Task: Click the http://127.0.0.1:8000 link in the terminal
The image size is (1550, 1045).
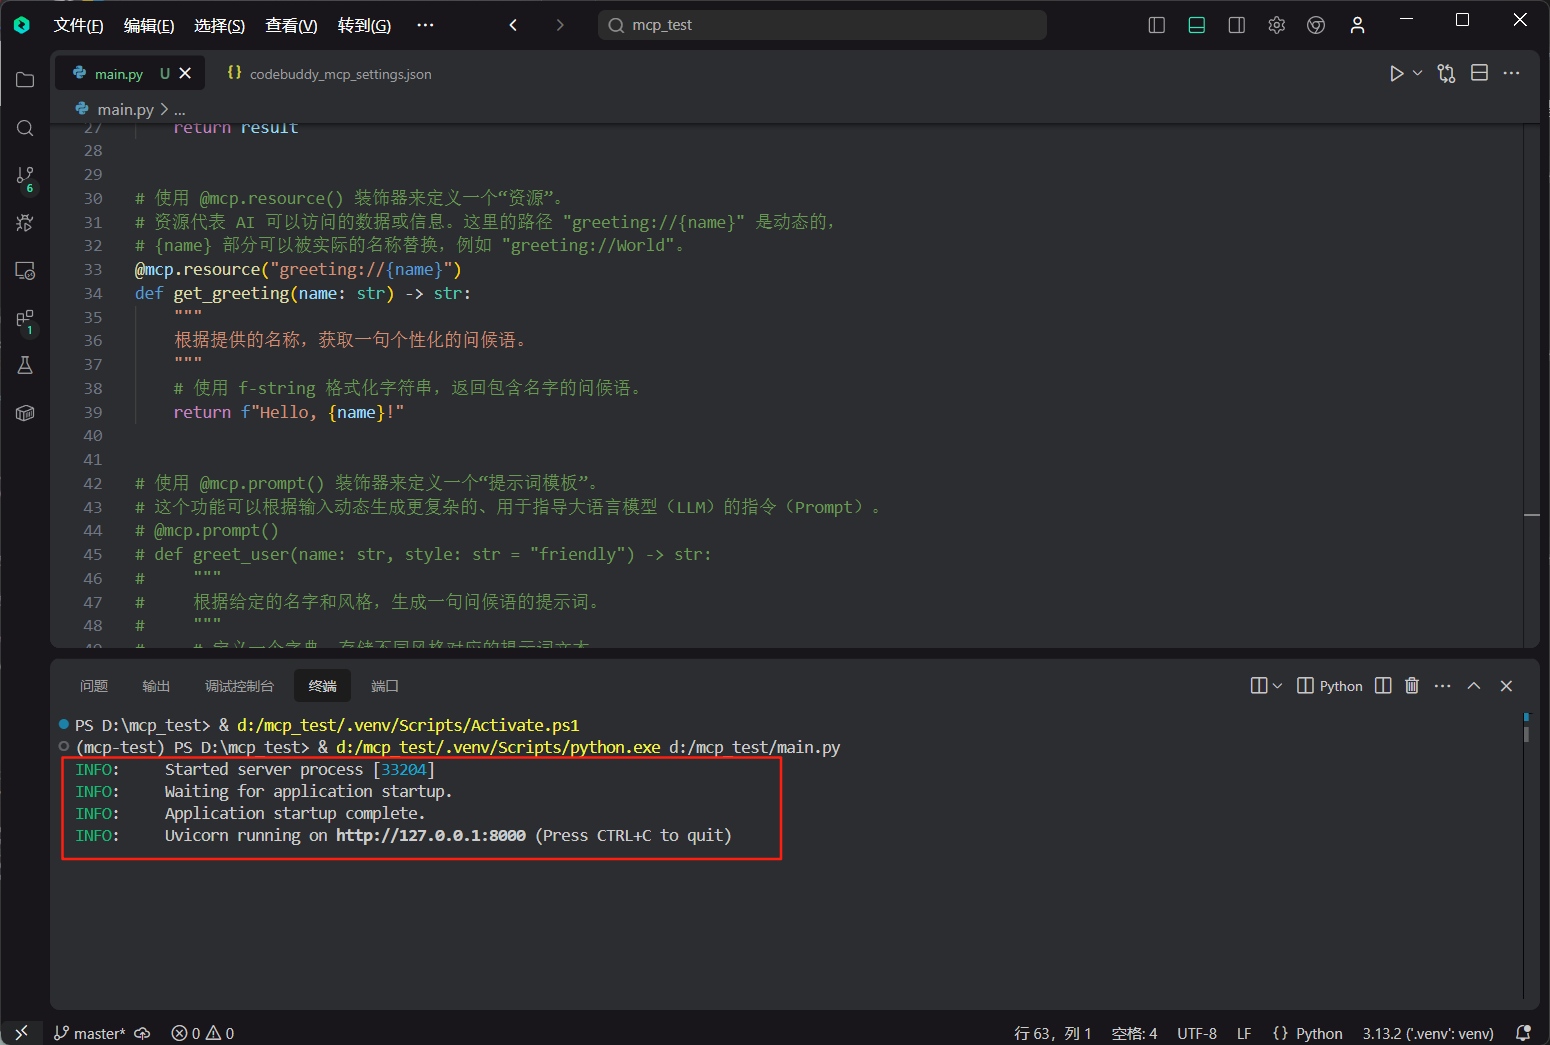Action: tap(431, 835)
